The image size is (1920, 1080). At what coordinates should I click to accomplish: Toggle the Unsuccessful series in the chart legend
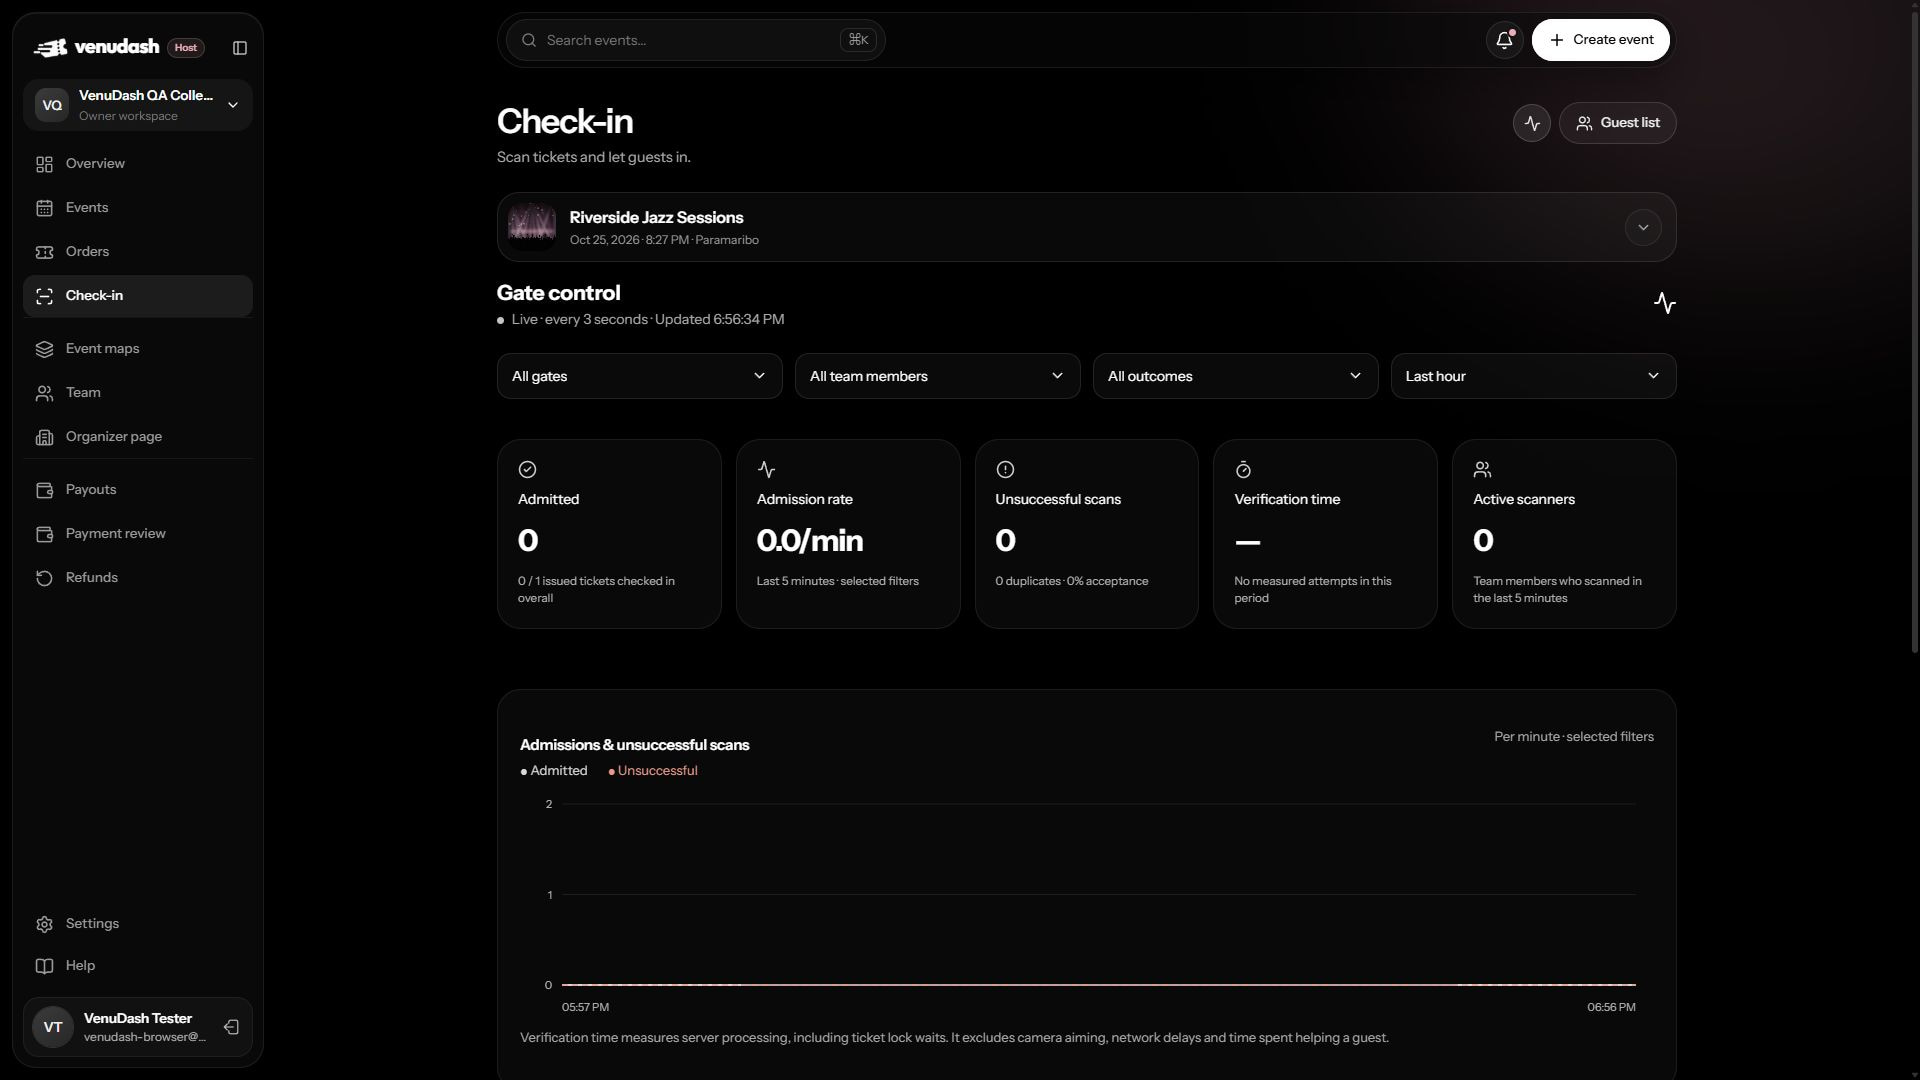(653, 771)
